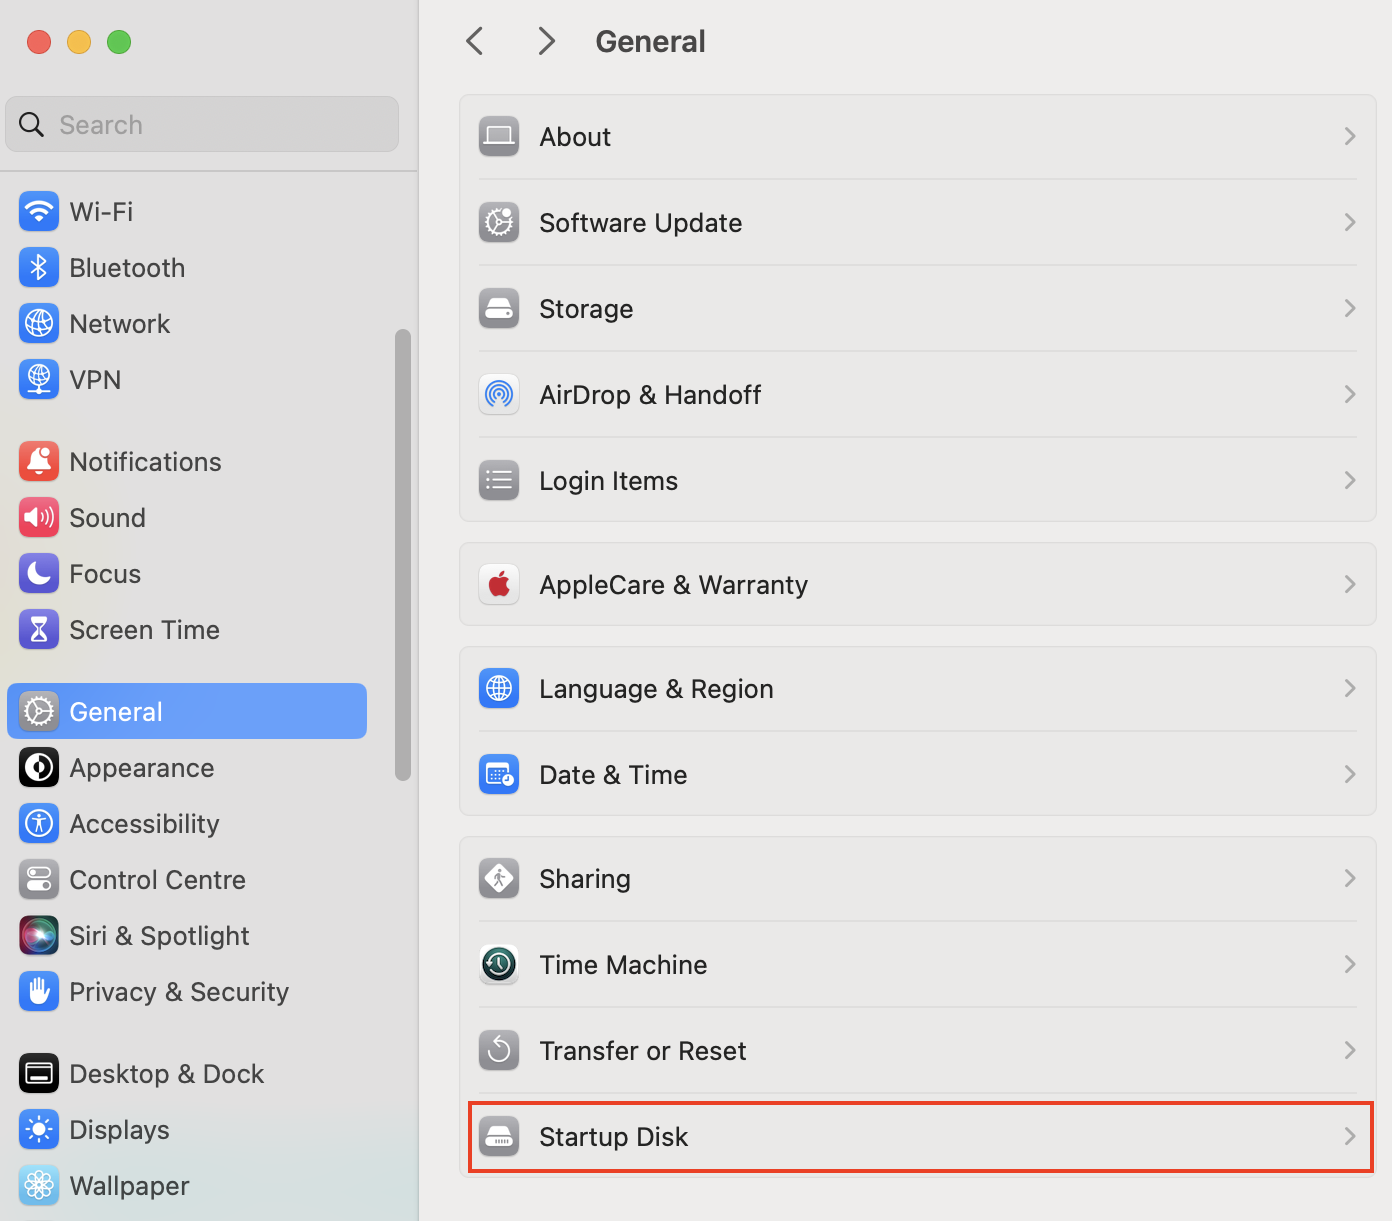Click the search magnifier icon

tap(32, 124)
